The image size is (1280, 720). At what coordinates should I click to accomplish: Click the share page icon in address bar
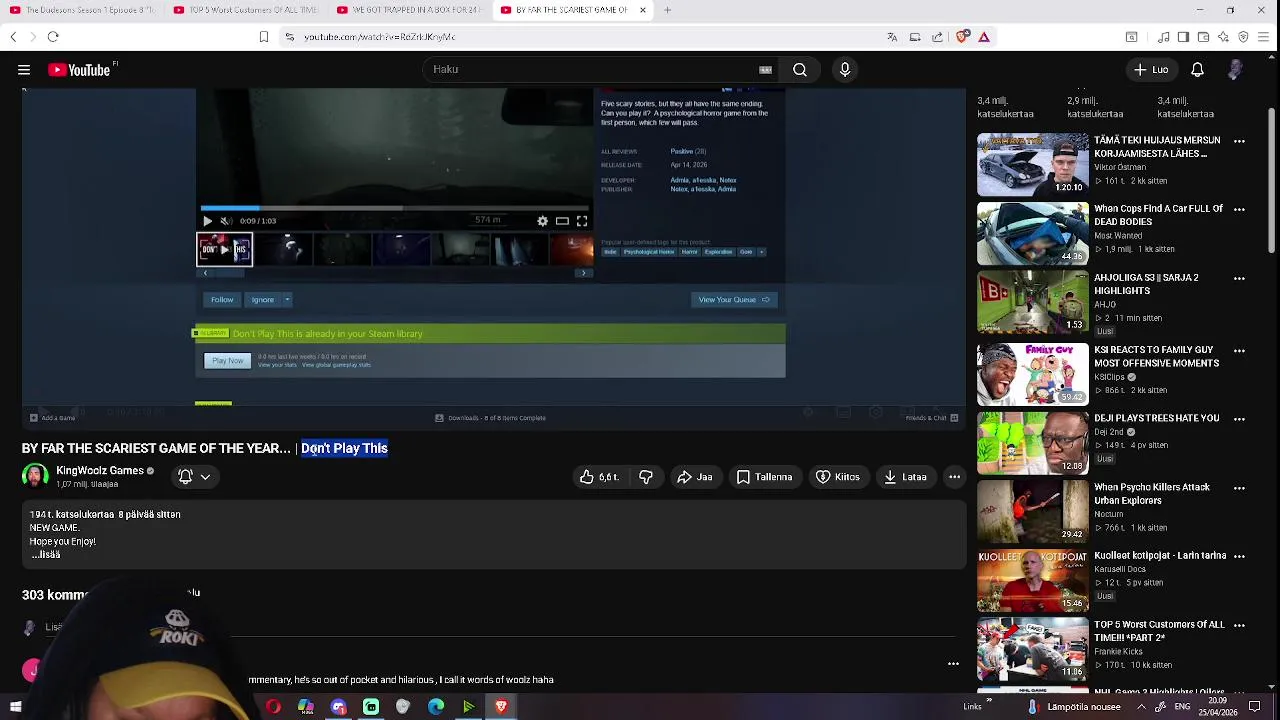pos(937,37)
